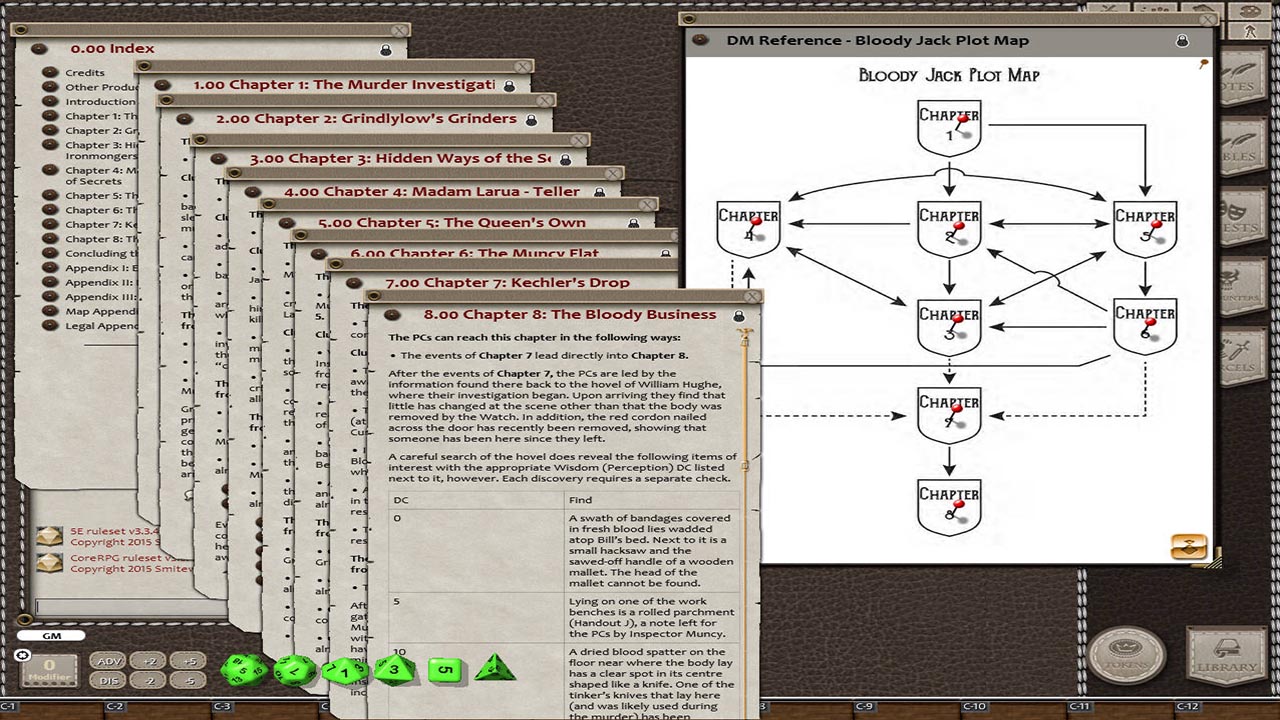This screenshot has height=720, width=1280.
Task: Toggle the ADV advantage button
Action: [108, 661]
